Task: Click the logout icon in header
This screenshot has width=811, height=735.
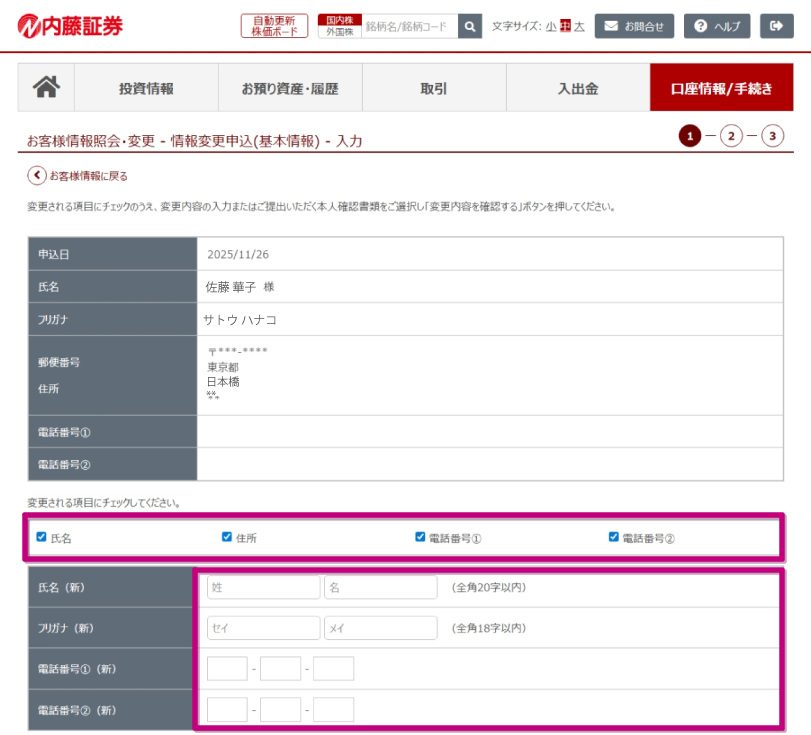Action: coord(777,26)
